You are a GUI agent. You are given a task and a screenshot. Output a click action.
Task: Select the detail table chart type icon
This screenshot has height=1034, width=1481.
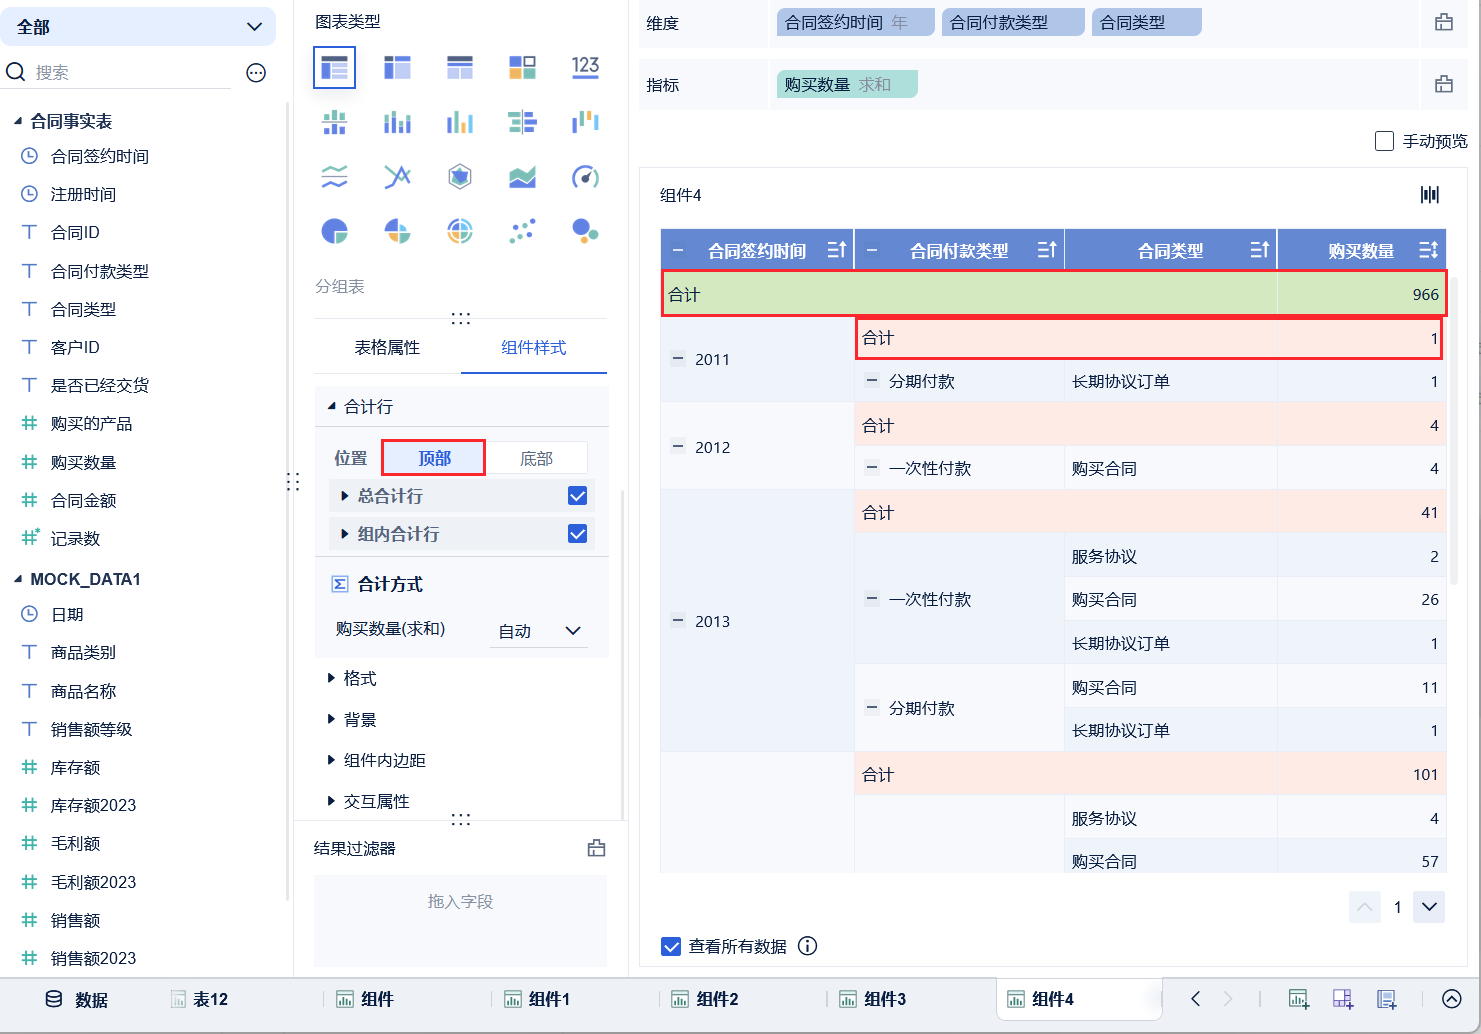pyautogui.click(x=460, y=68)
